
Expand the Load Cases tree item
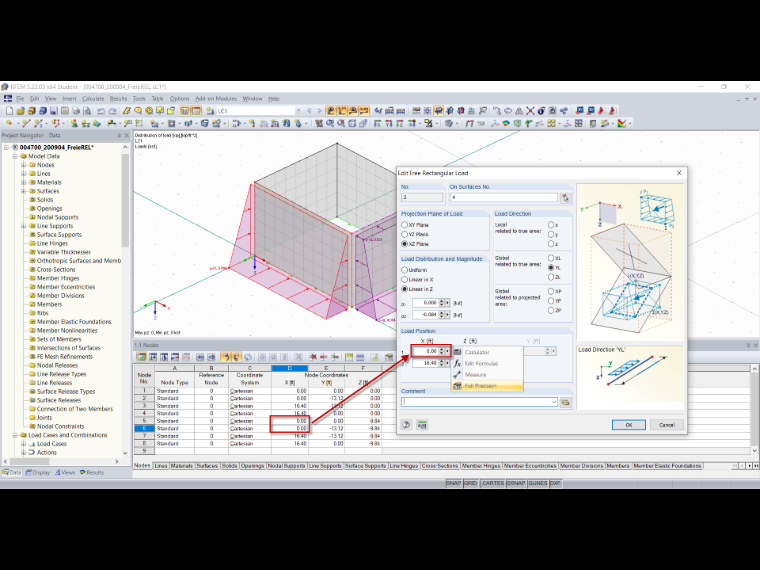coord(23,444)
